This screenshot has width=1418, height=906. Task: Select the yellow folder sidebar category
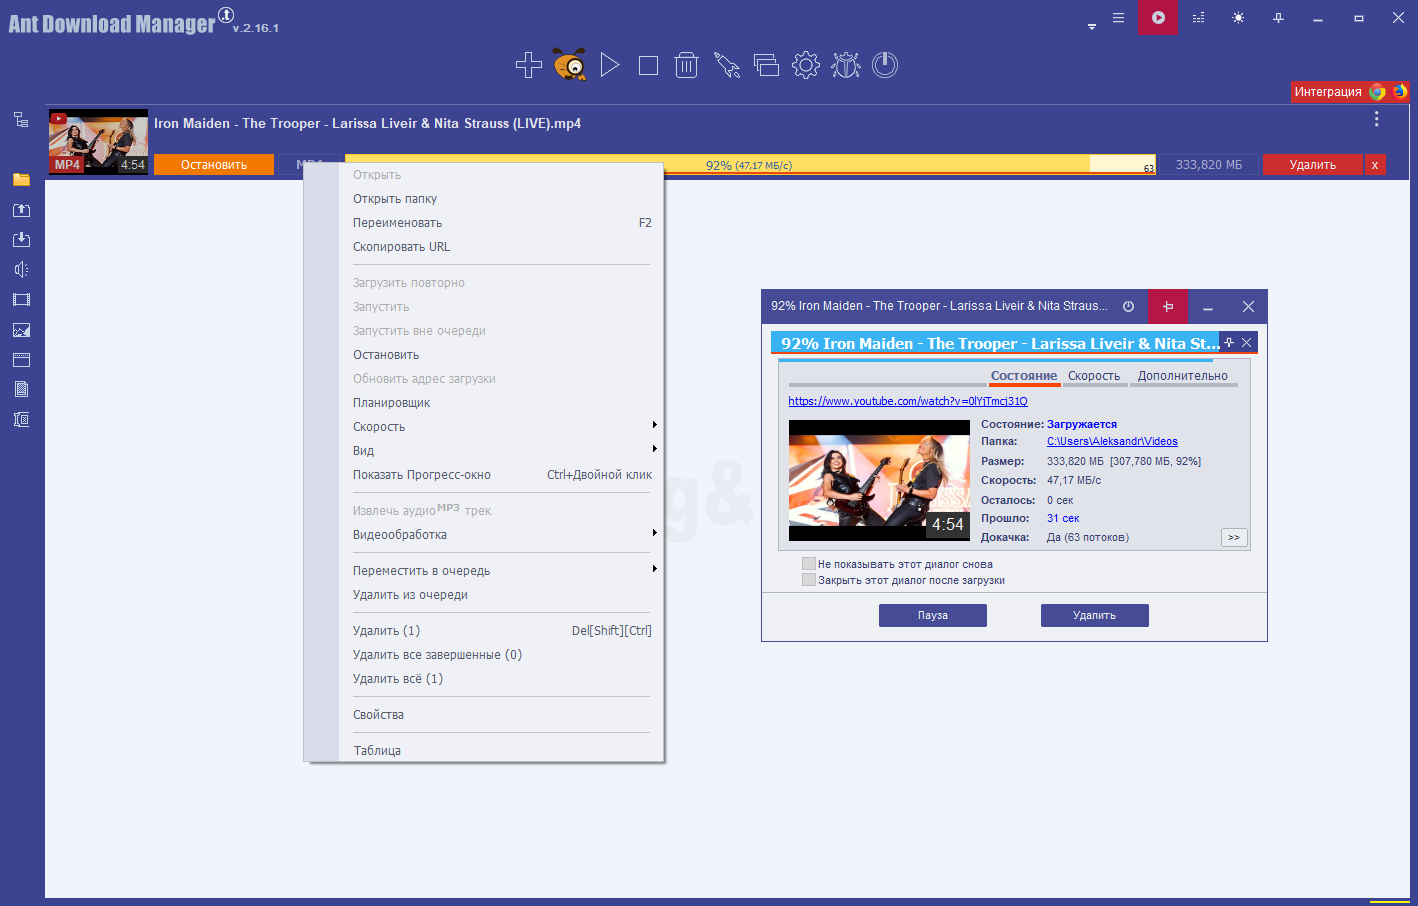click(x=21, y=180)
